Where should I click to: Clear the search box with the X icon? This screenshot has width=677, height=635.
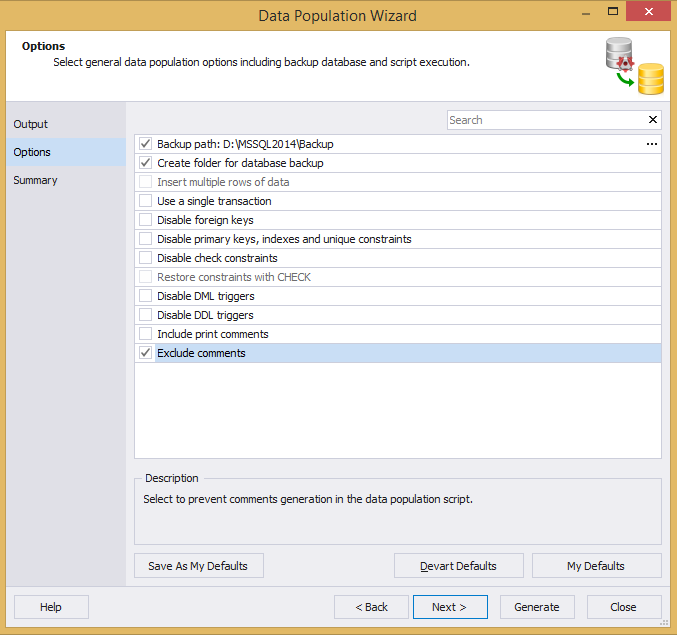pos(652,120)
